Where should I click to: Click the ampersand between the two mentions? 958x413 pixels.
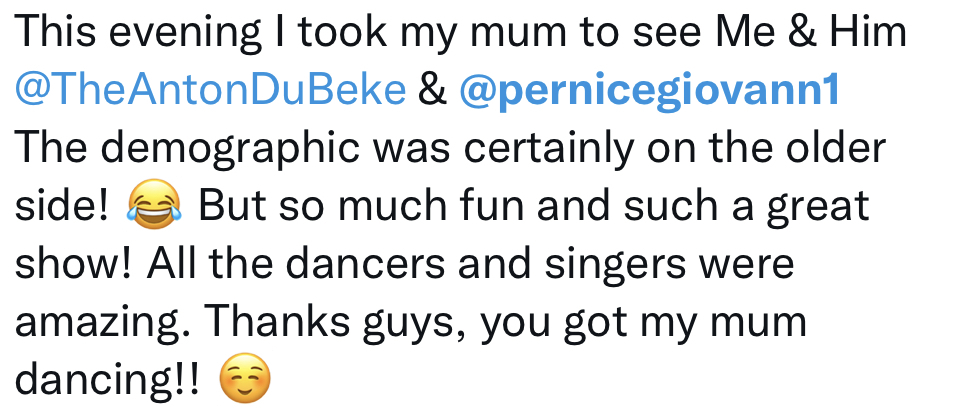pos(433,90)
